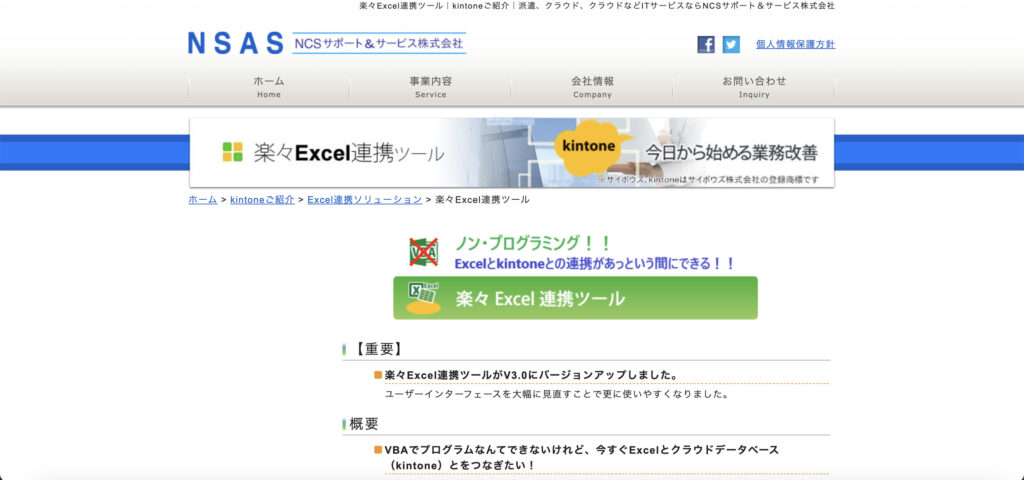Image resolution: width=1024 pixels, height=480 pixels.
Task: Click the four-square kintone icon in banner
Action: coord(232,152)
